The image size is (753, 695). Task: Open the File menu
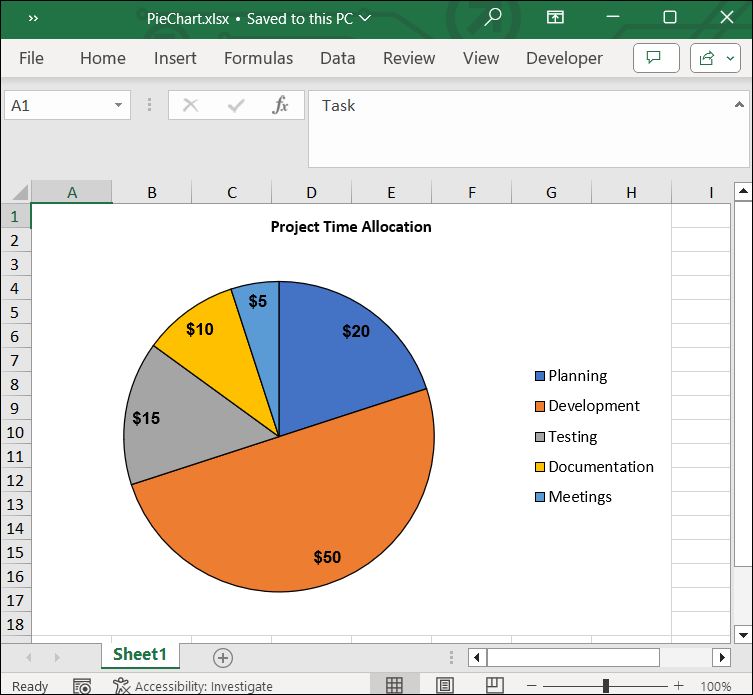point(31,58)
